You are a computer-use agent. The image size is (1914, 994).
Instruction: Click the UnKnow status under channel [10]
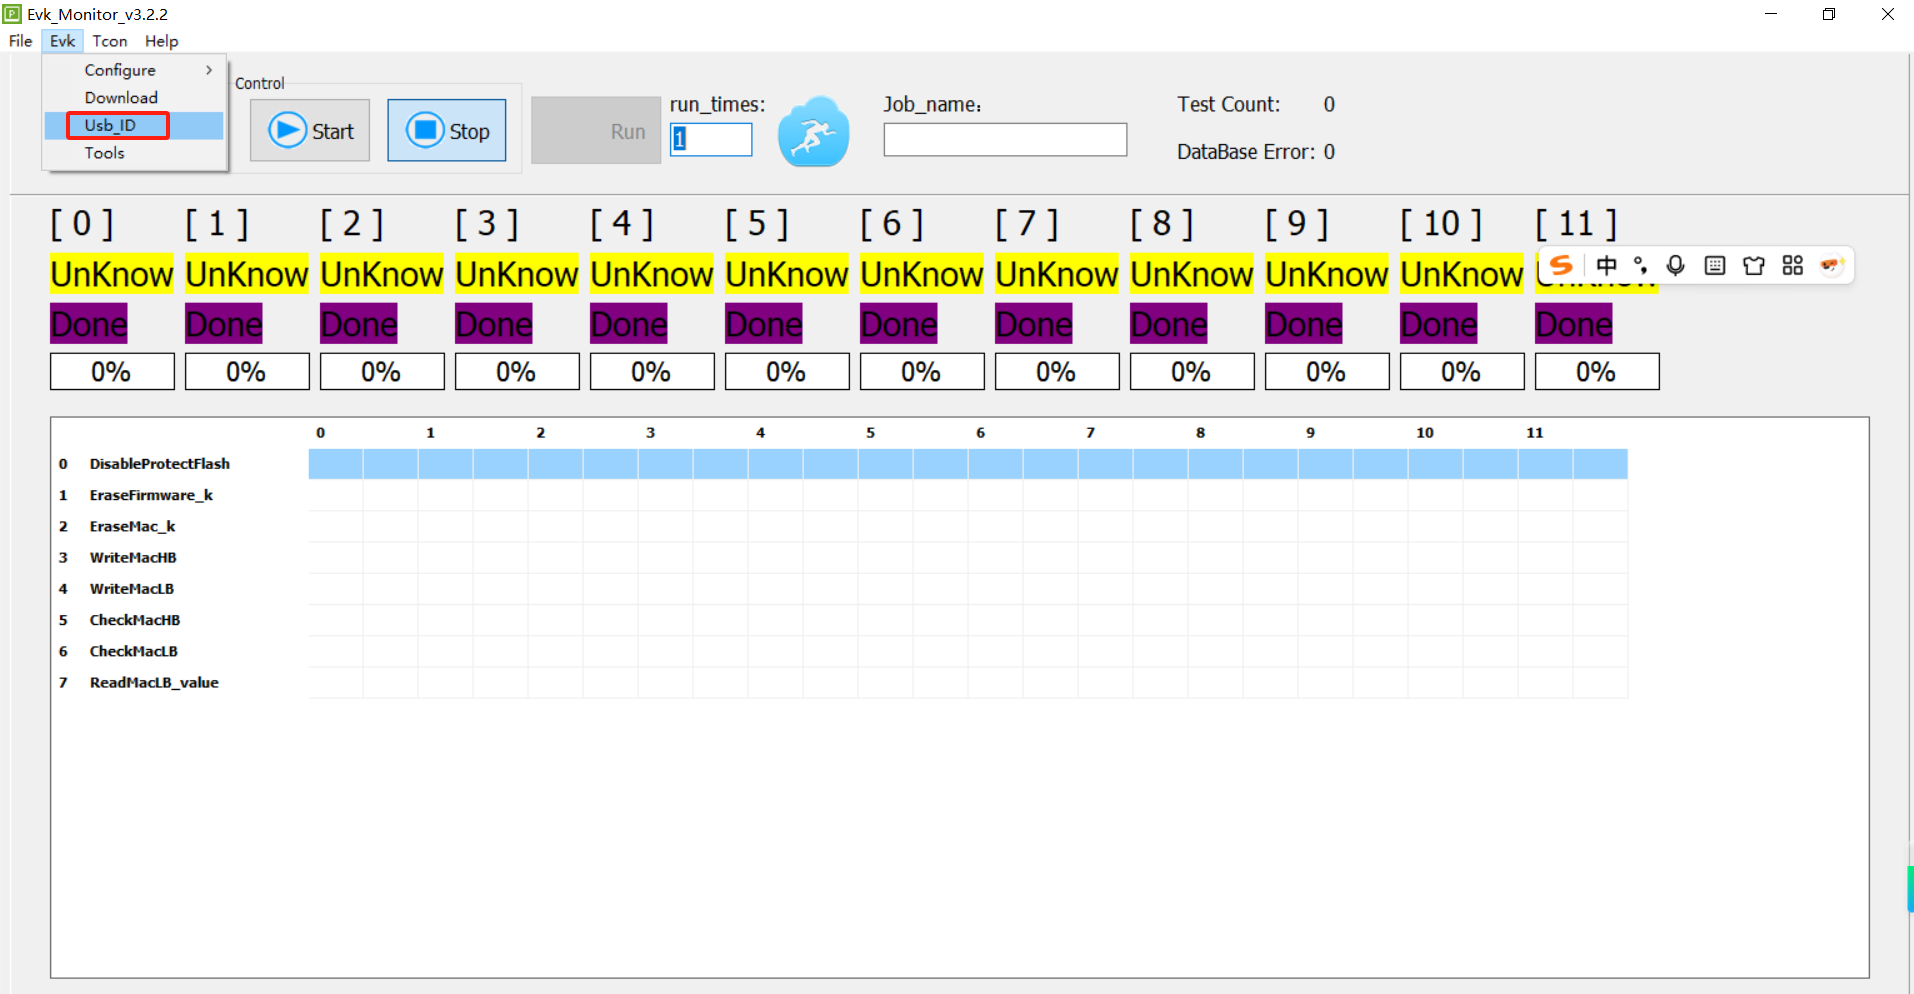pos(1462,273)
